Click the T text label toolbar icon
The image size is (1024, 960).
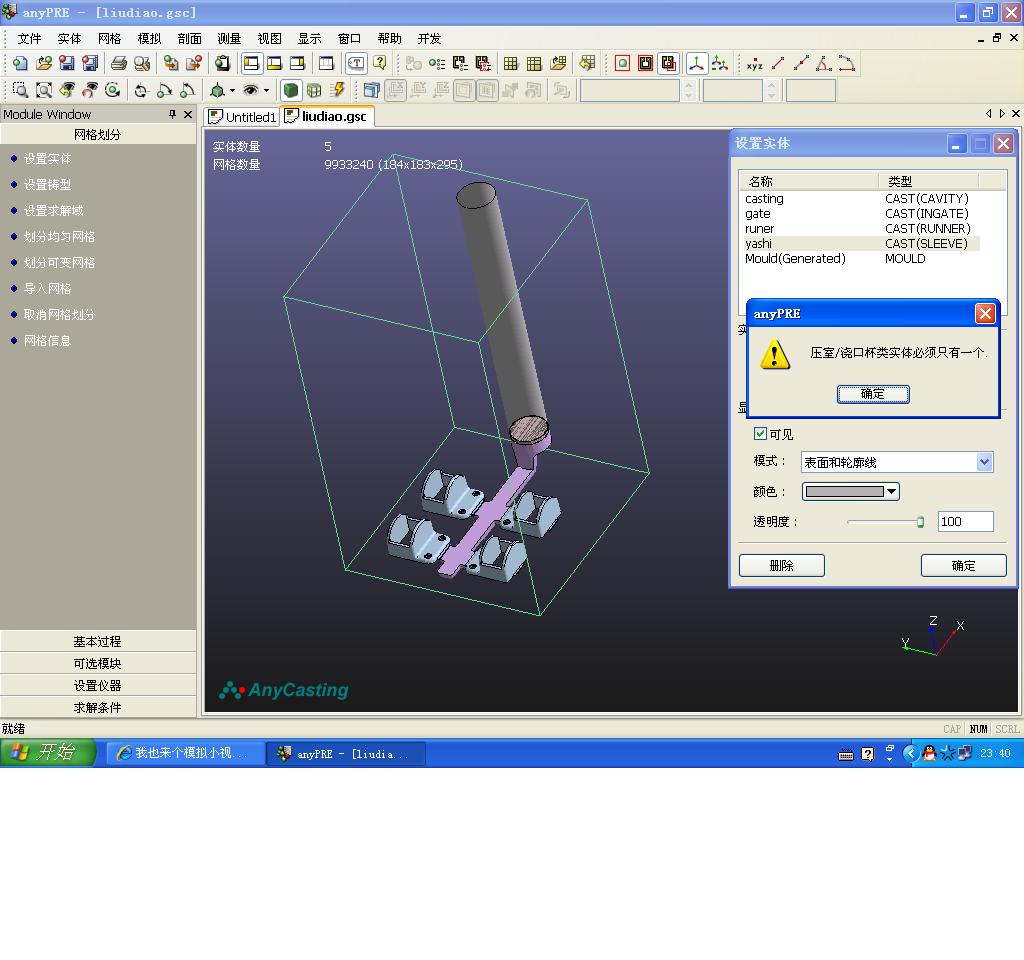coord(356,63)
